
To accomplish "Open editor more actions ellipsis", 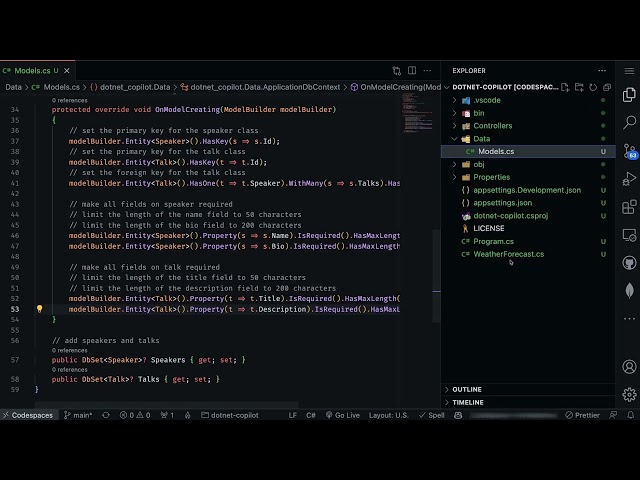I will pyautogui.click(x=427, y=71).
